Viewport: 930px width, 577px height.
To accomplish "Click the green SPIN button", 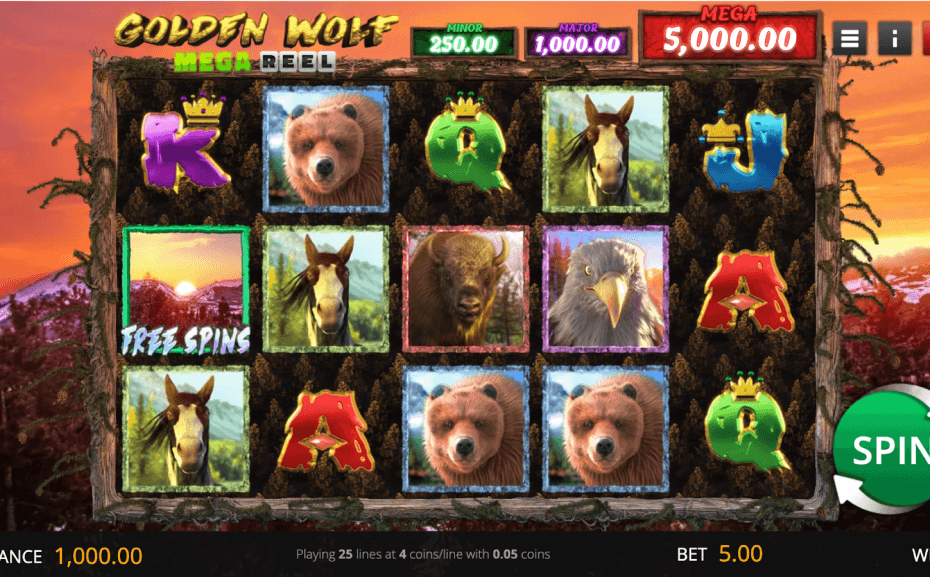I will point(882,449).
